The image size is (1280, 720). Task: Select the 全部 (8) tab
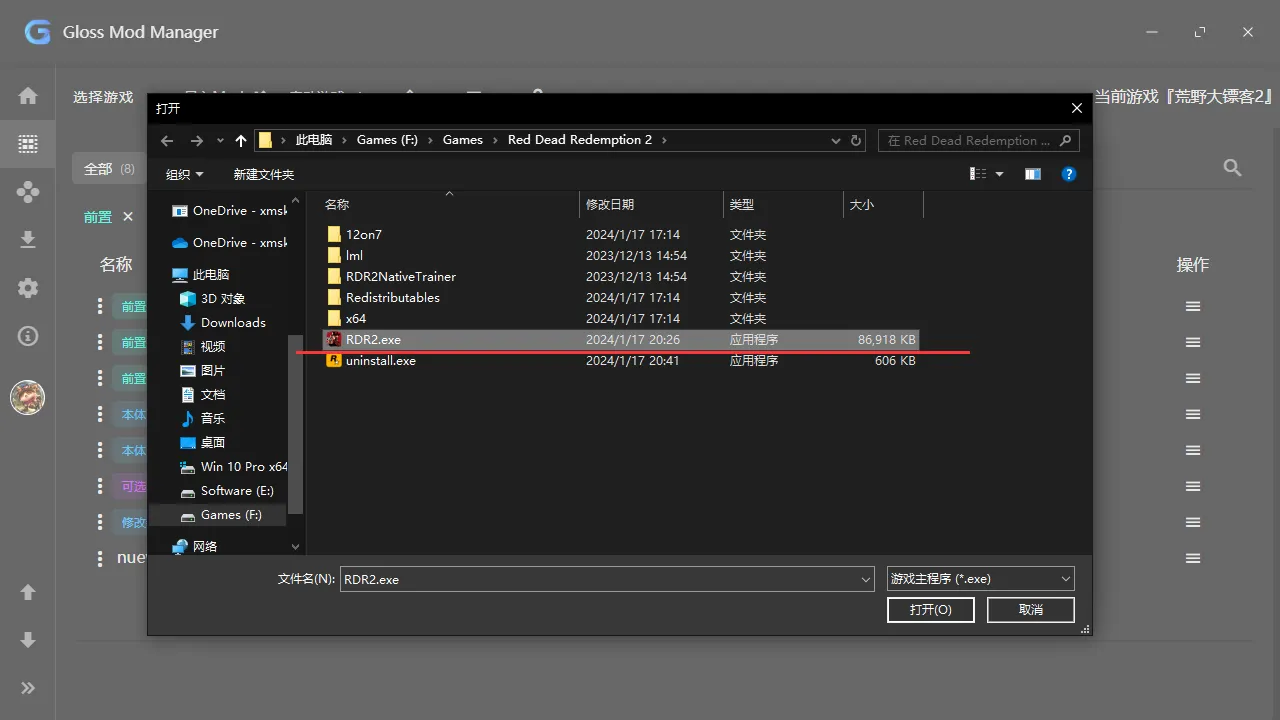tap(109, 169)
